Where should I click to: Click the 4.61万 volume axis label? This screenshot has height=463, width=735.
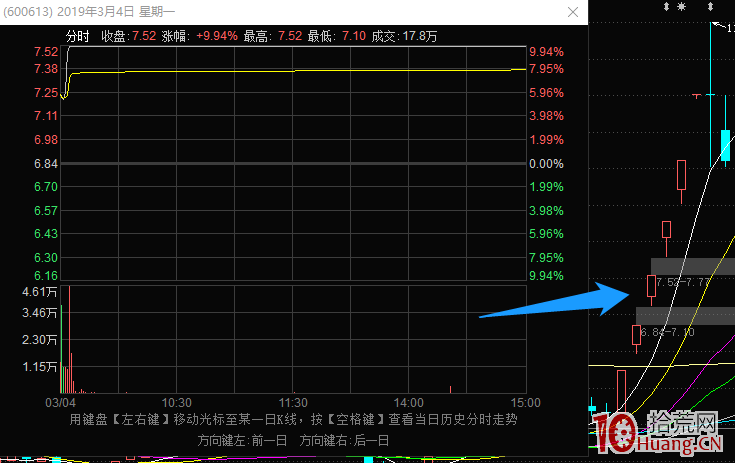coord(40,292)
